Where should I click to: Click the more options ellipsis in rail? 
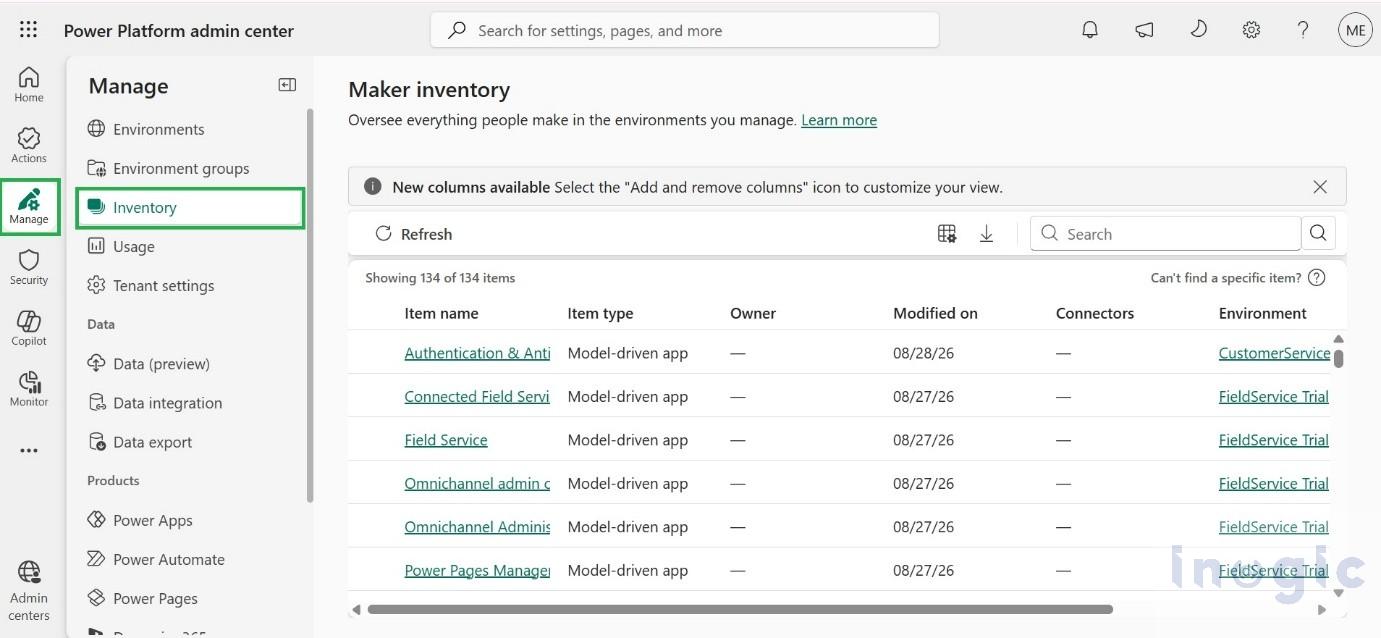point(29,451)
